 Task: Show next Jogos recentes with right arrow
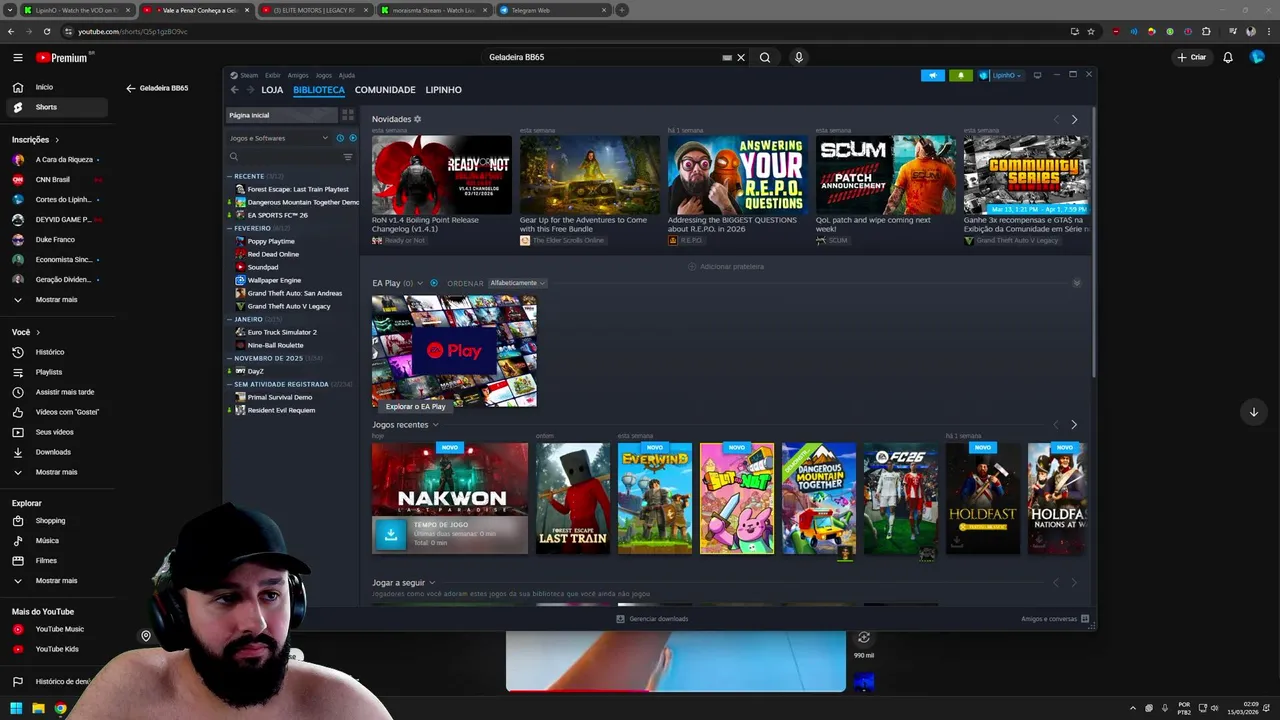coord(1074,425)
